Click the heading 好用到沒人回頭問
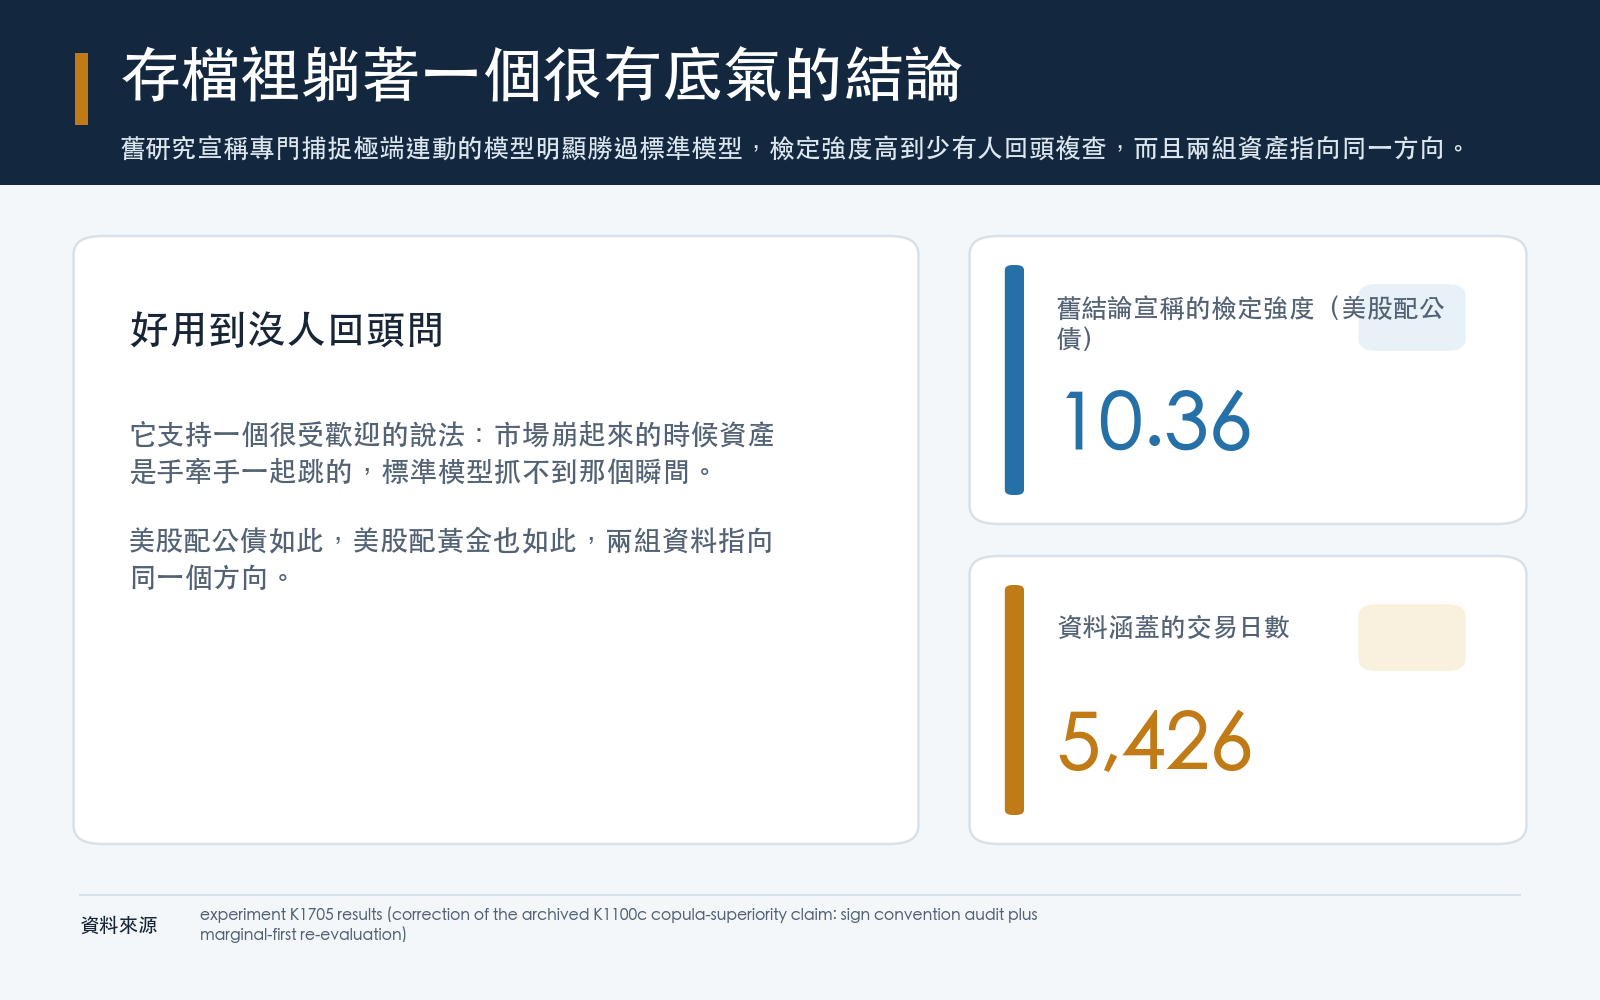 [x=286, y=330]
